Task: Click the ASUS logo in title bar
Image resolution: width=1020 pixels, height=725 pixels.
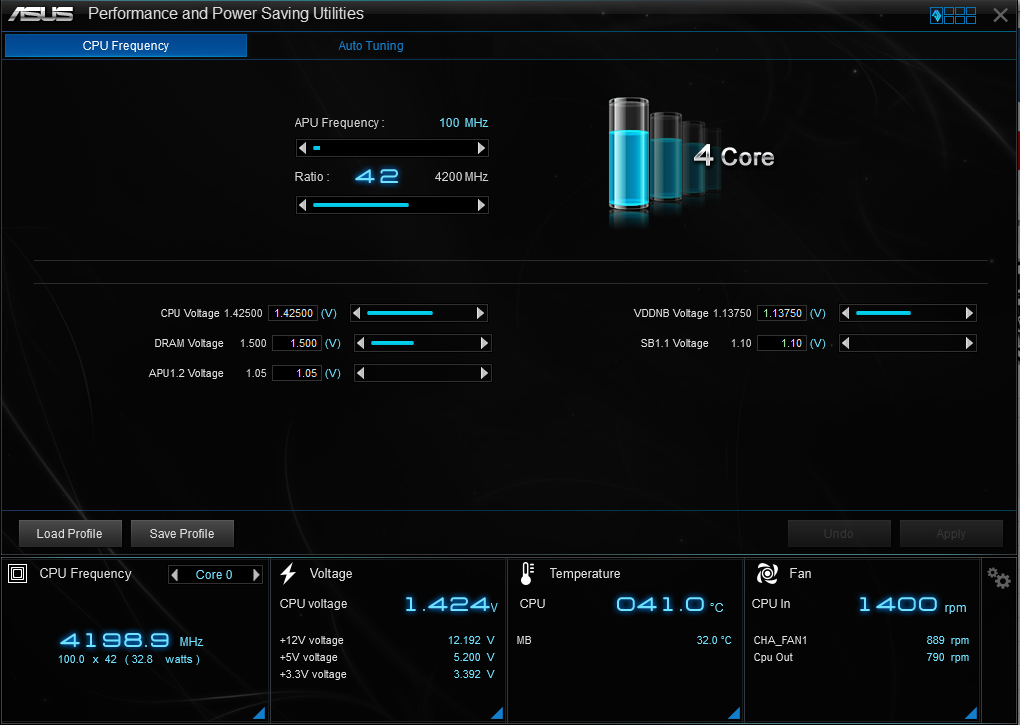Action: click(40, 14)
